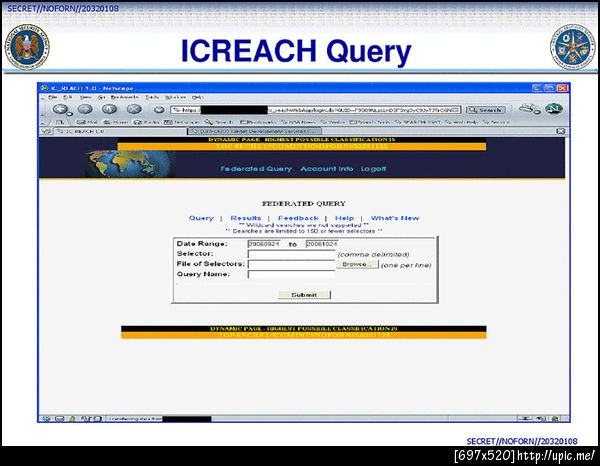This screenshot has height=466, width=600.
Task: Click the Logoff link
Action: click(373, 169)
